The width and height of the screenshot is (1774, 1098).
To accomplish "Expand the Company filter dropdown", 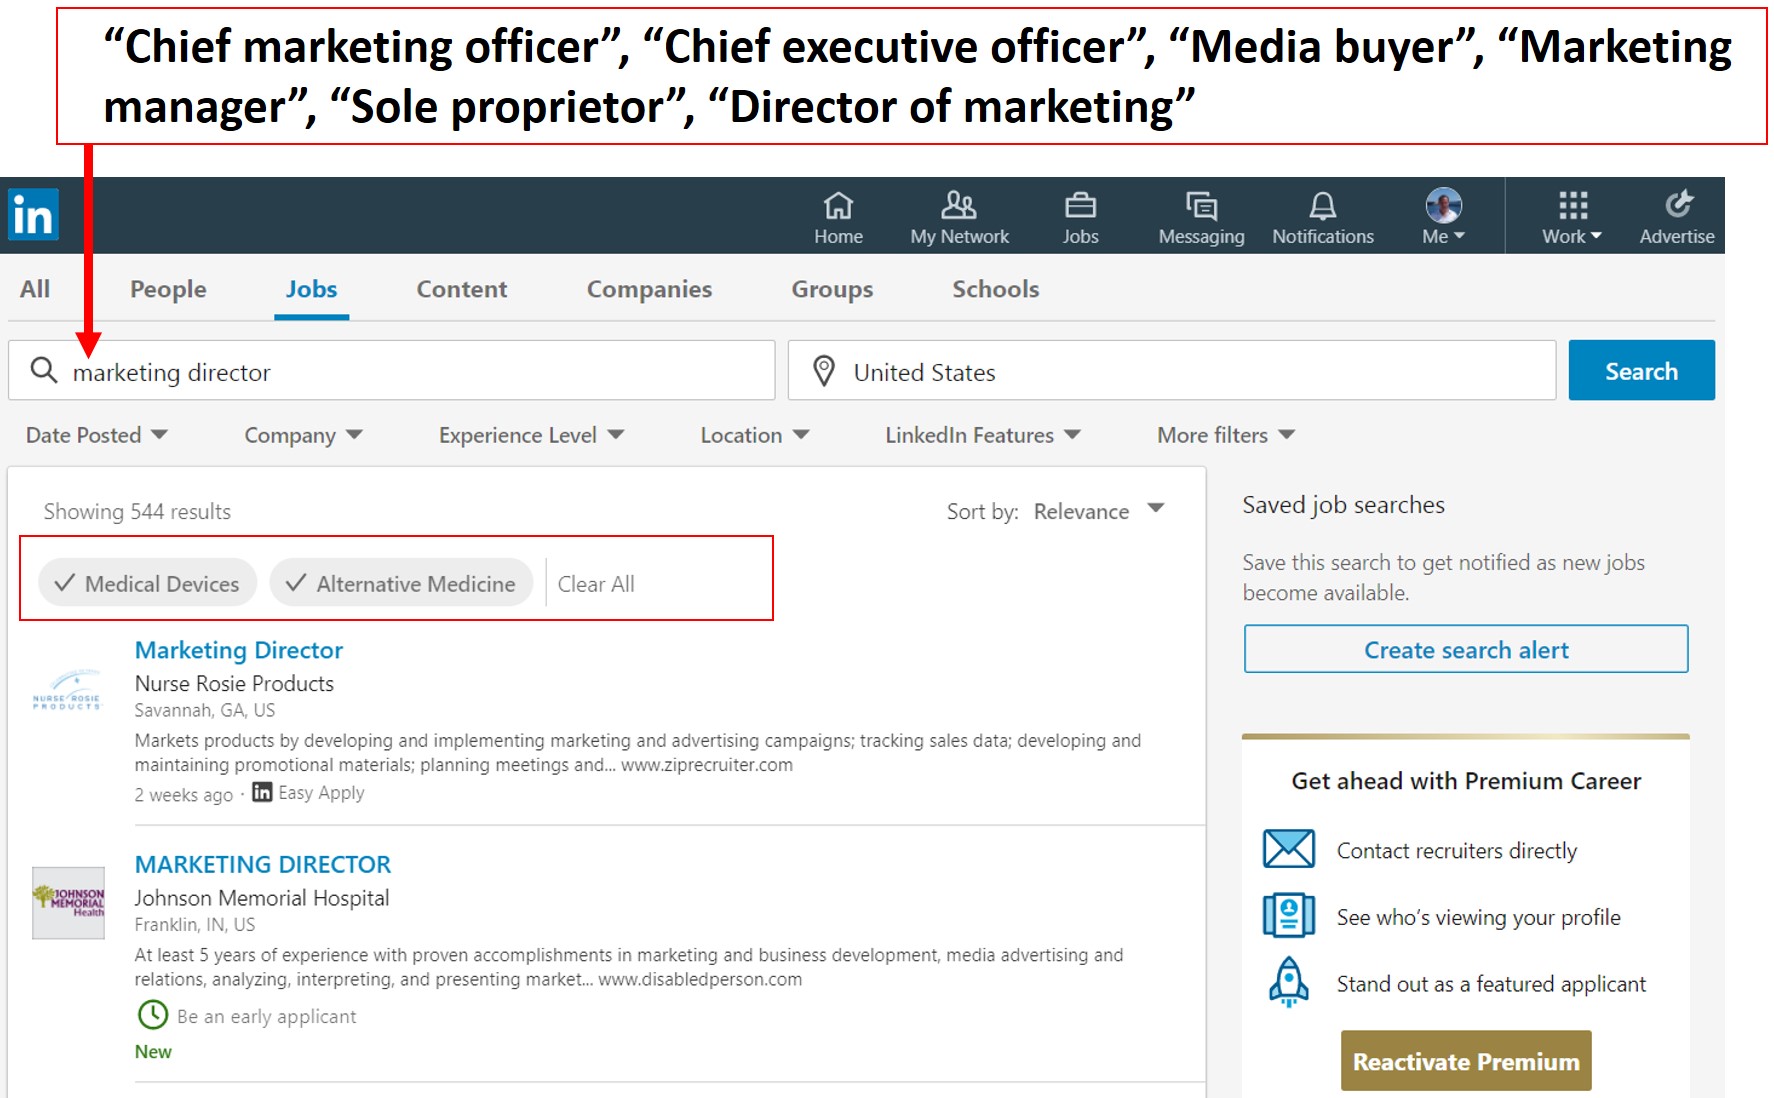I will tap(303, 435).
